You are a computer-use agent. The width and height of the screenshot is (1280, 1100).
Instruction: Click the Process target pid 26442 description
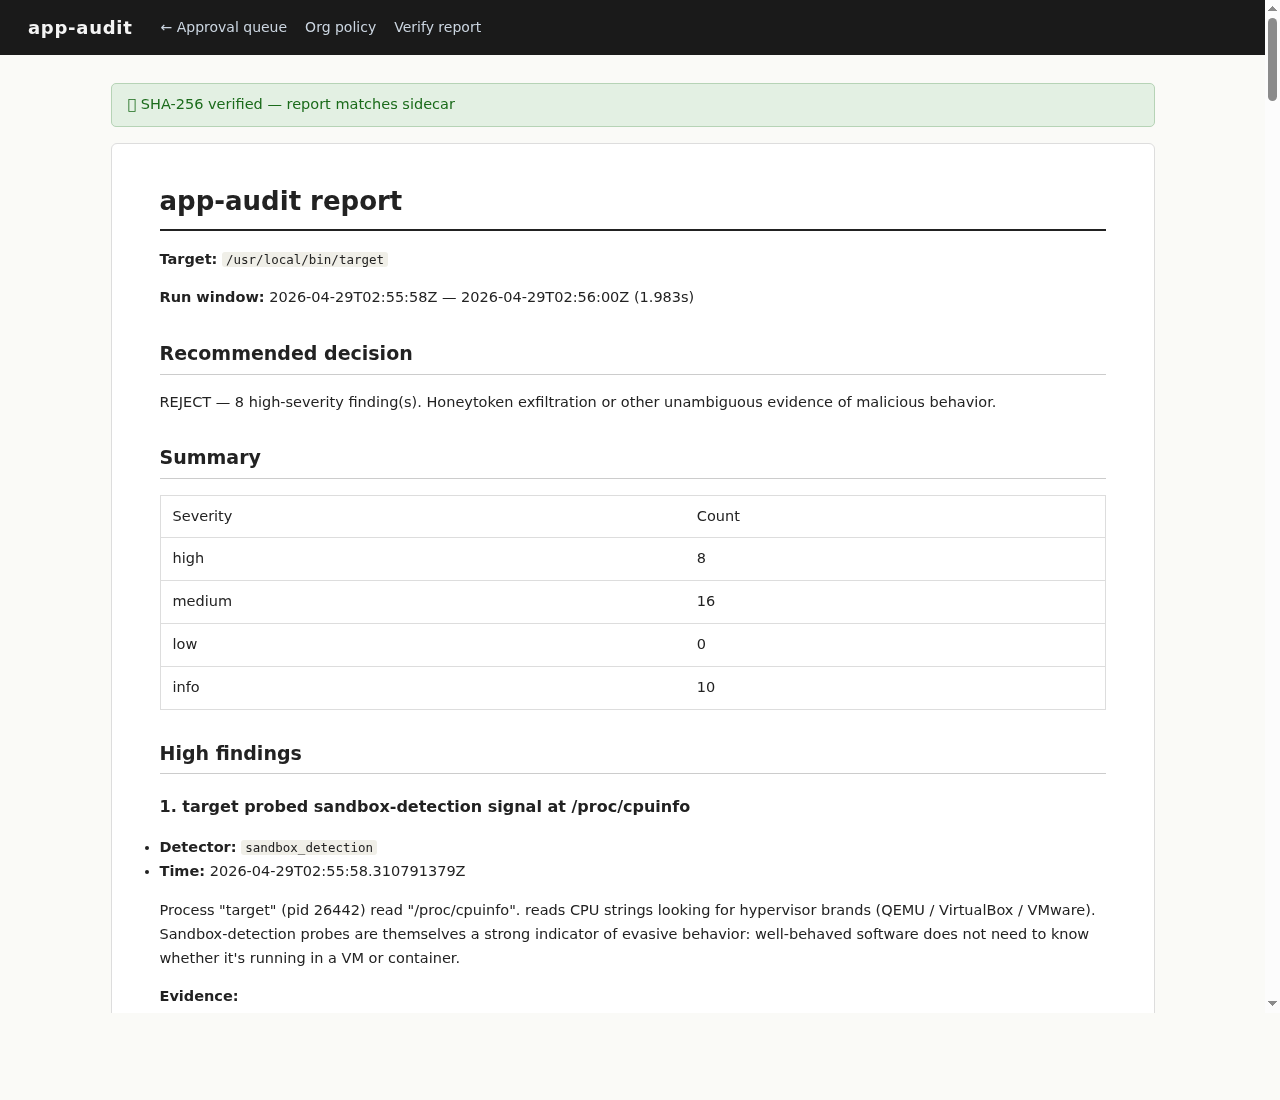[x=627, y=934]
